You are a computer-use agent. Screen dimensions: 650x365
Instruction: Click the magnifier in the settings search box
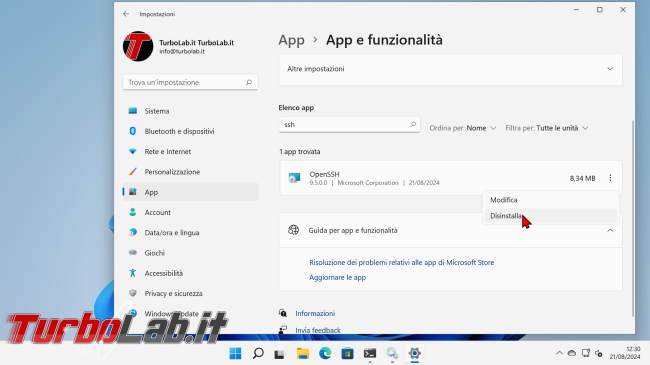point(249,82)
